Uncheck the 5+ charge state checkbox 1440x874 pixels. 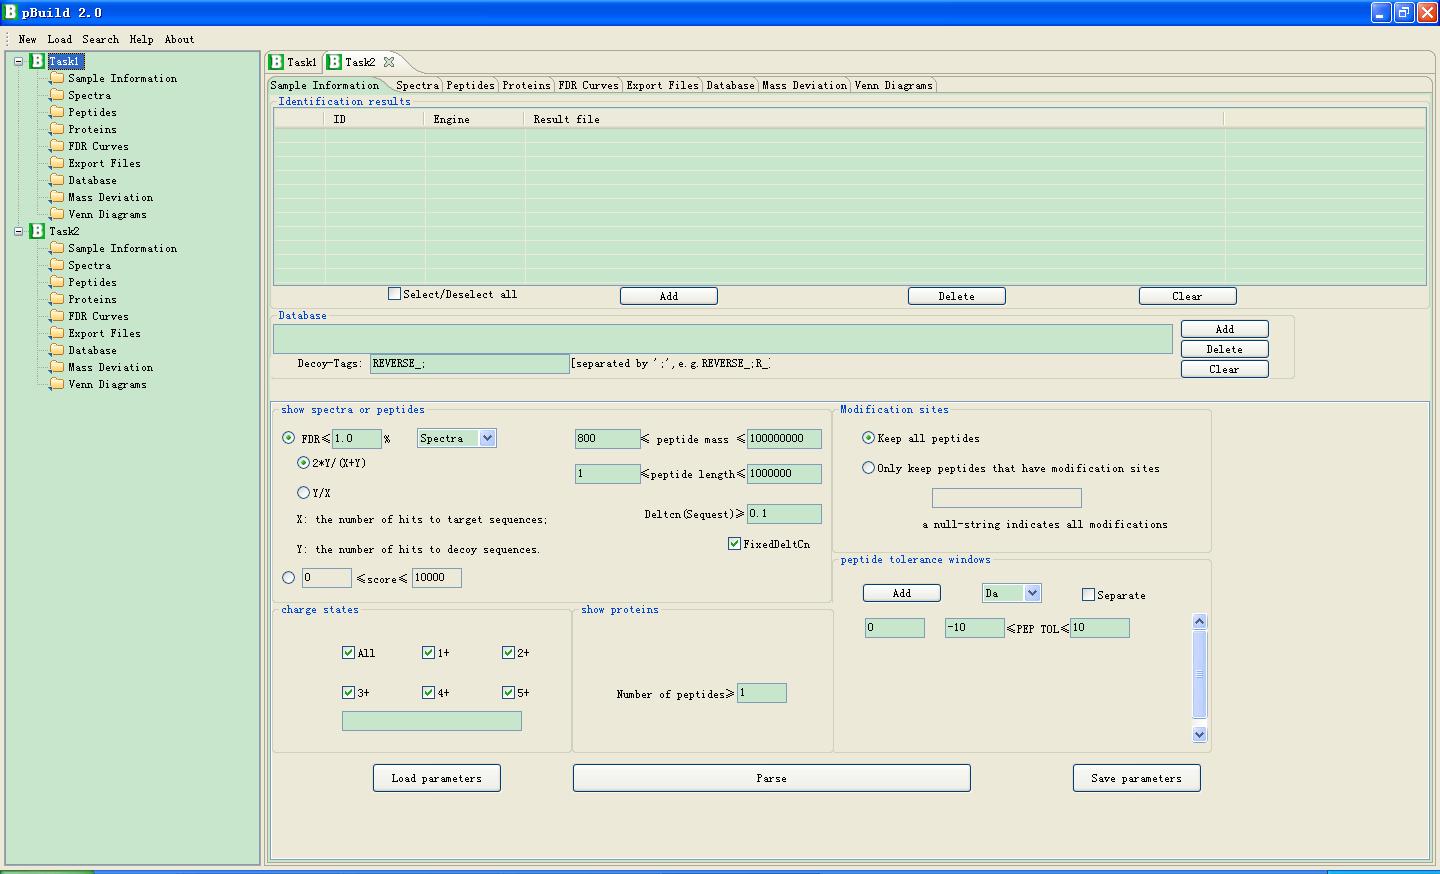coord(508,692)
